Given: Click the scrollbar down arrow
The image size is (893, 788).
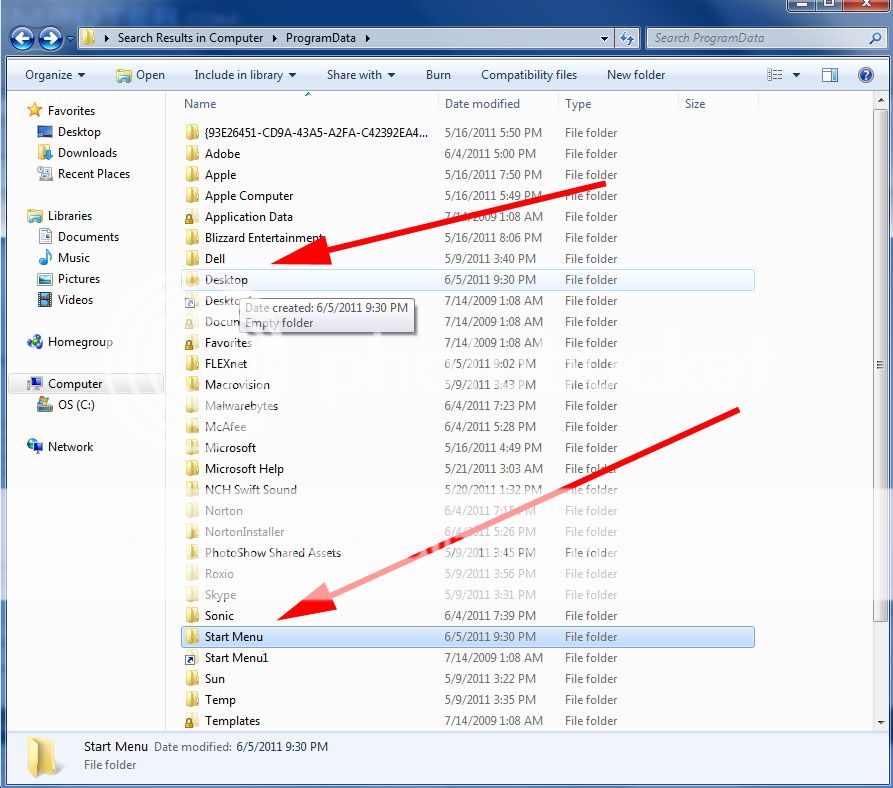Looking at the screenshot, I should point(880,723).
